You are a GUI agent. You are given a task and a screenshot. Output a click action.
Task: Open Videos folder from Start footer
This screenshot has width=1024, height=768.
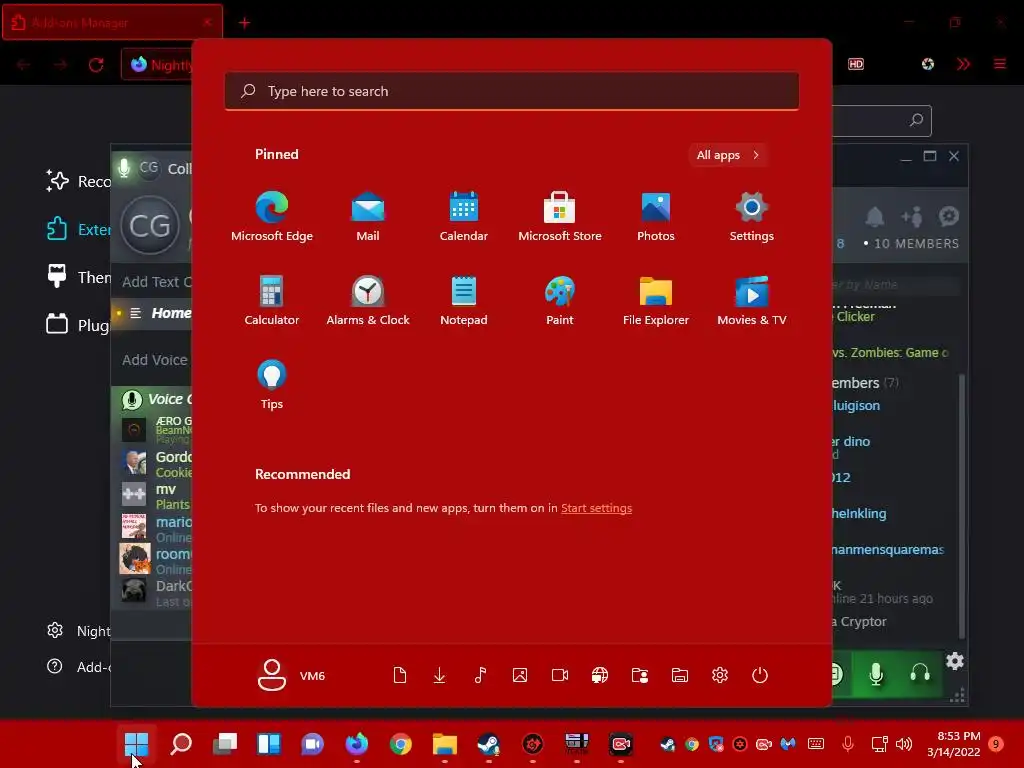click(x=560, y=675)
